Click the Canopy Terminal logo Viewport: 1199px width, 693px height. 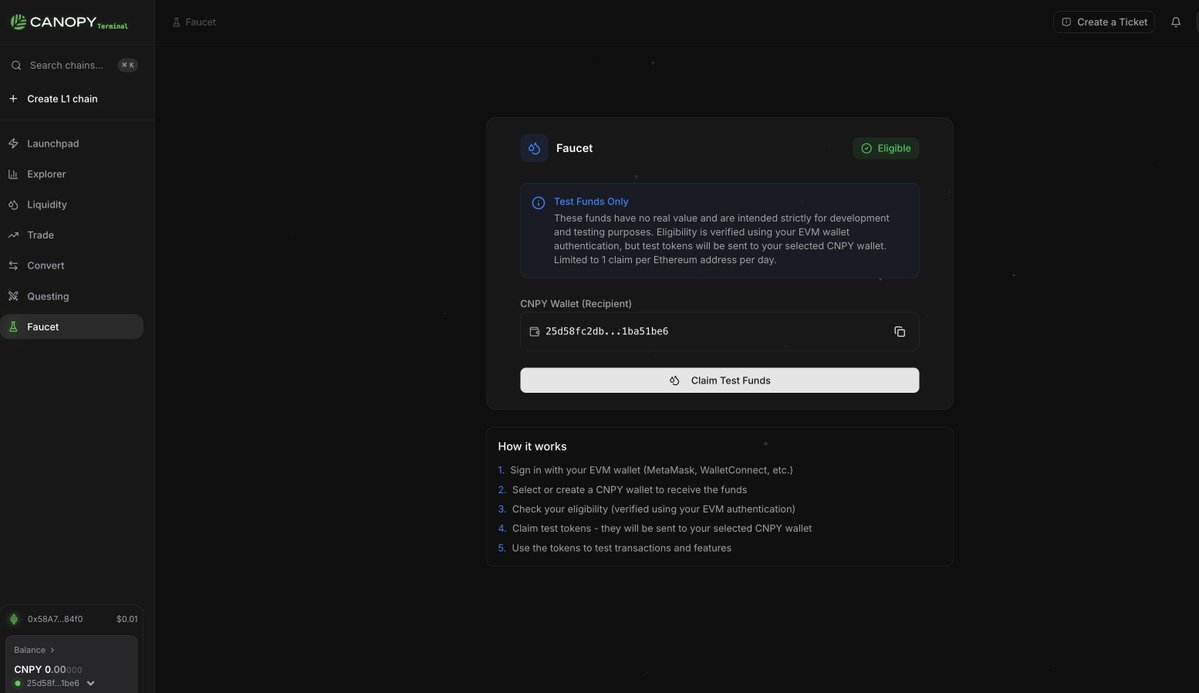click(69, 22)
